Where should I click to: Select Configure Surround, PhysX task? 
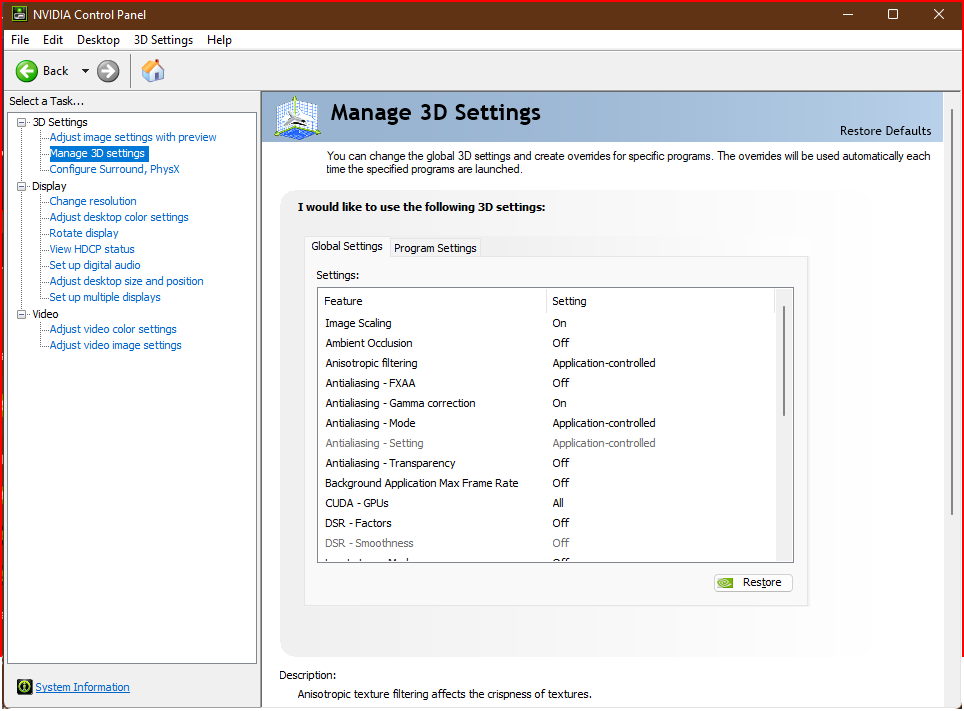[114, 169]
